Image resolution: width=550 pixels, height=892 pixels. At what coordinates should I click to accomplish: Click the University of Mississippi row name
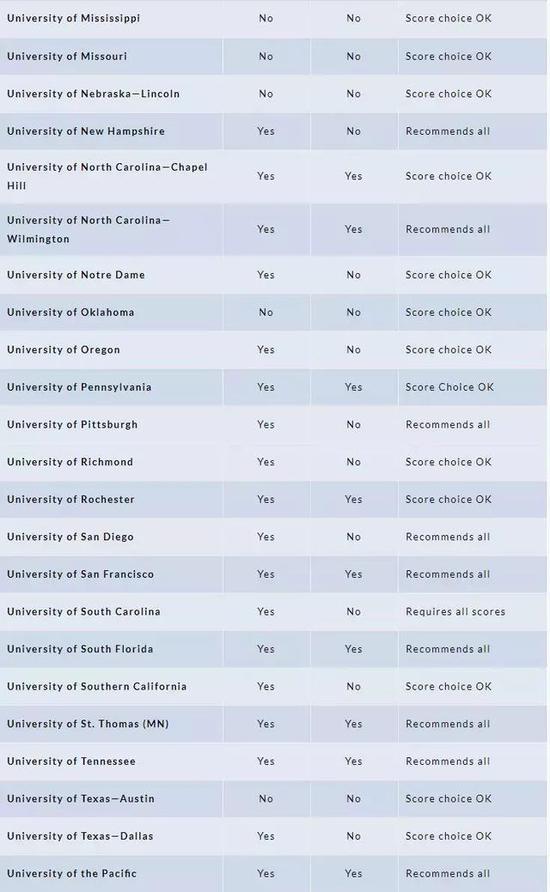tap(73, 18)
